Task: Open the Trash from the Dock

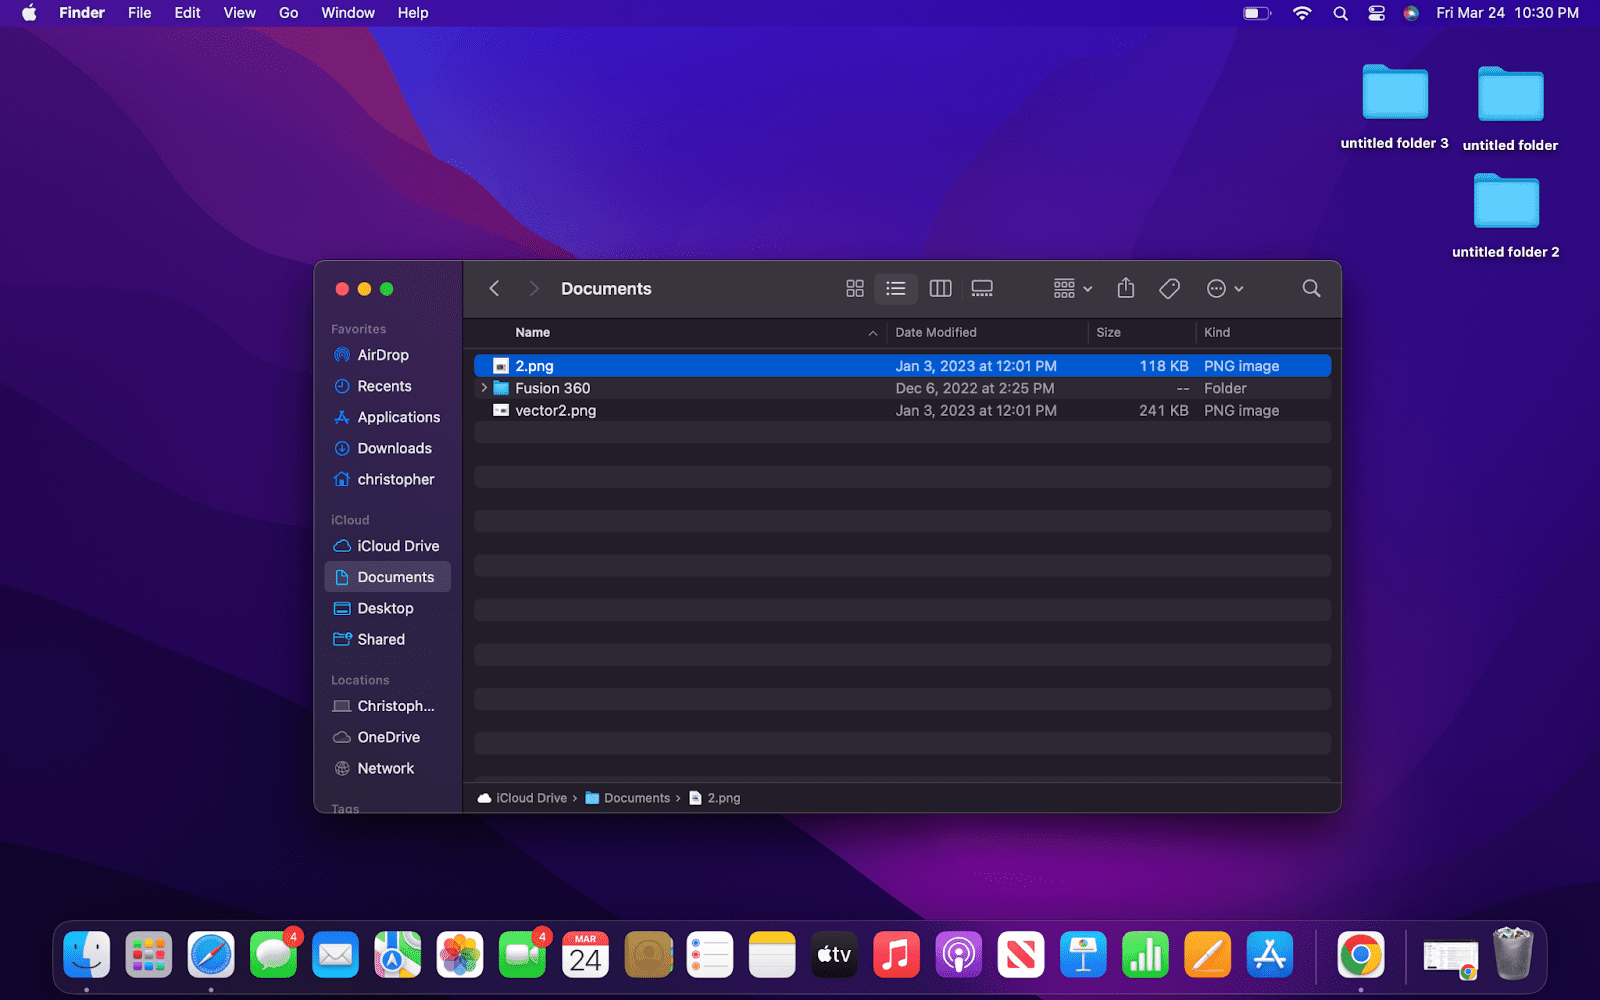Action: 1513,954
